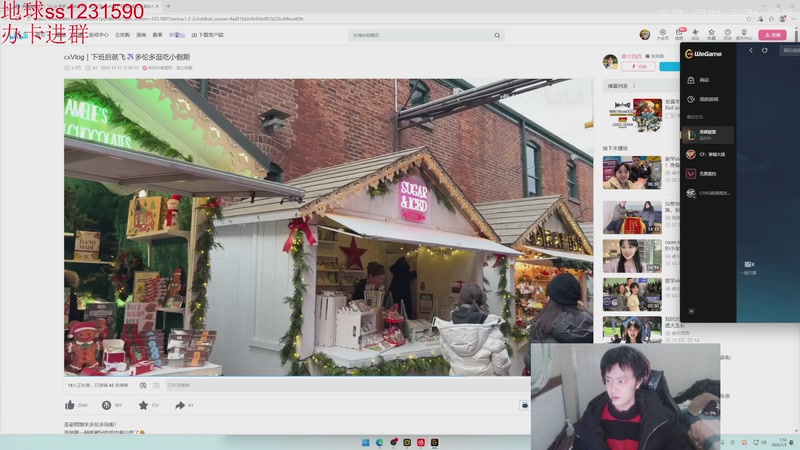This screenshot has height=450, width=800.
Task: Open recommended video thumbnail with 04:34 duration
Action: click(632, 256)
